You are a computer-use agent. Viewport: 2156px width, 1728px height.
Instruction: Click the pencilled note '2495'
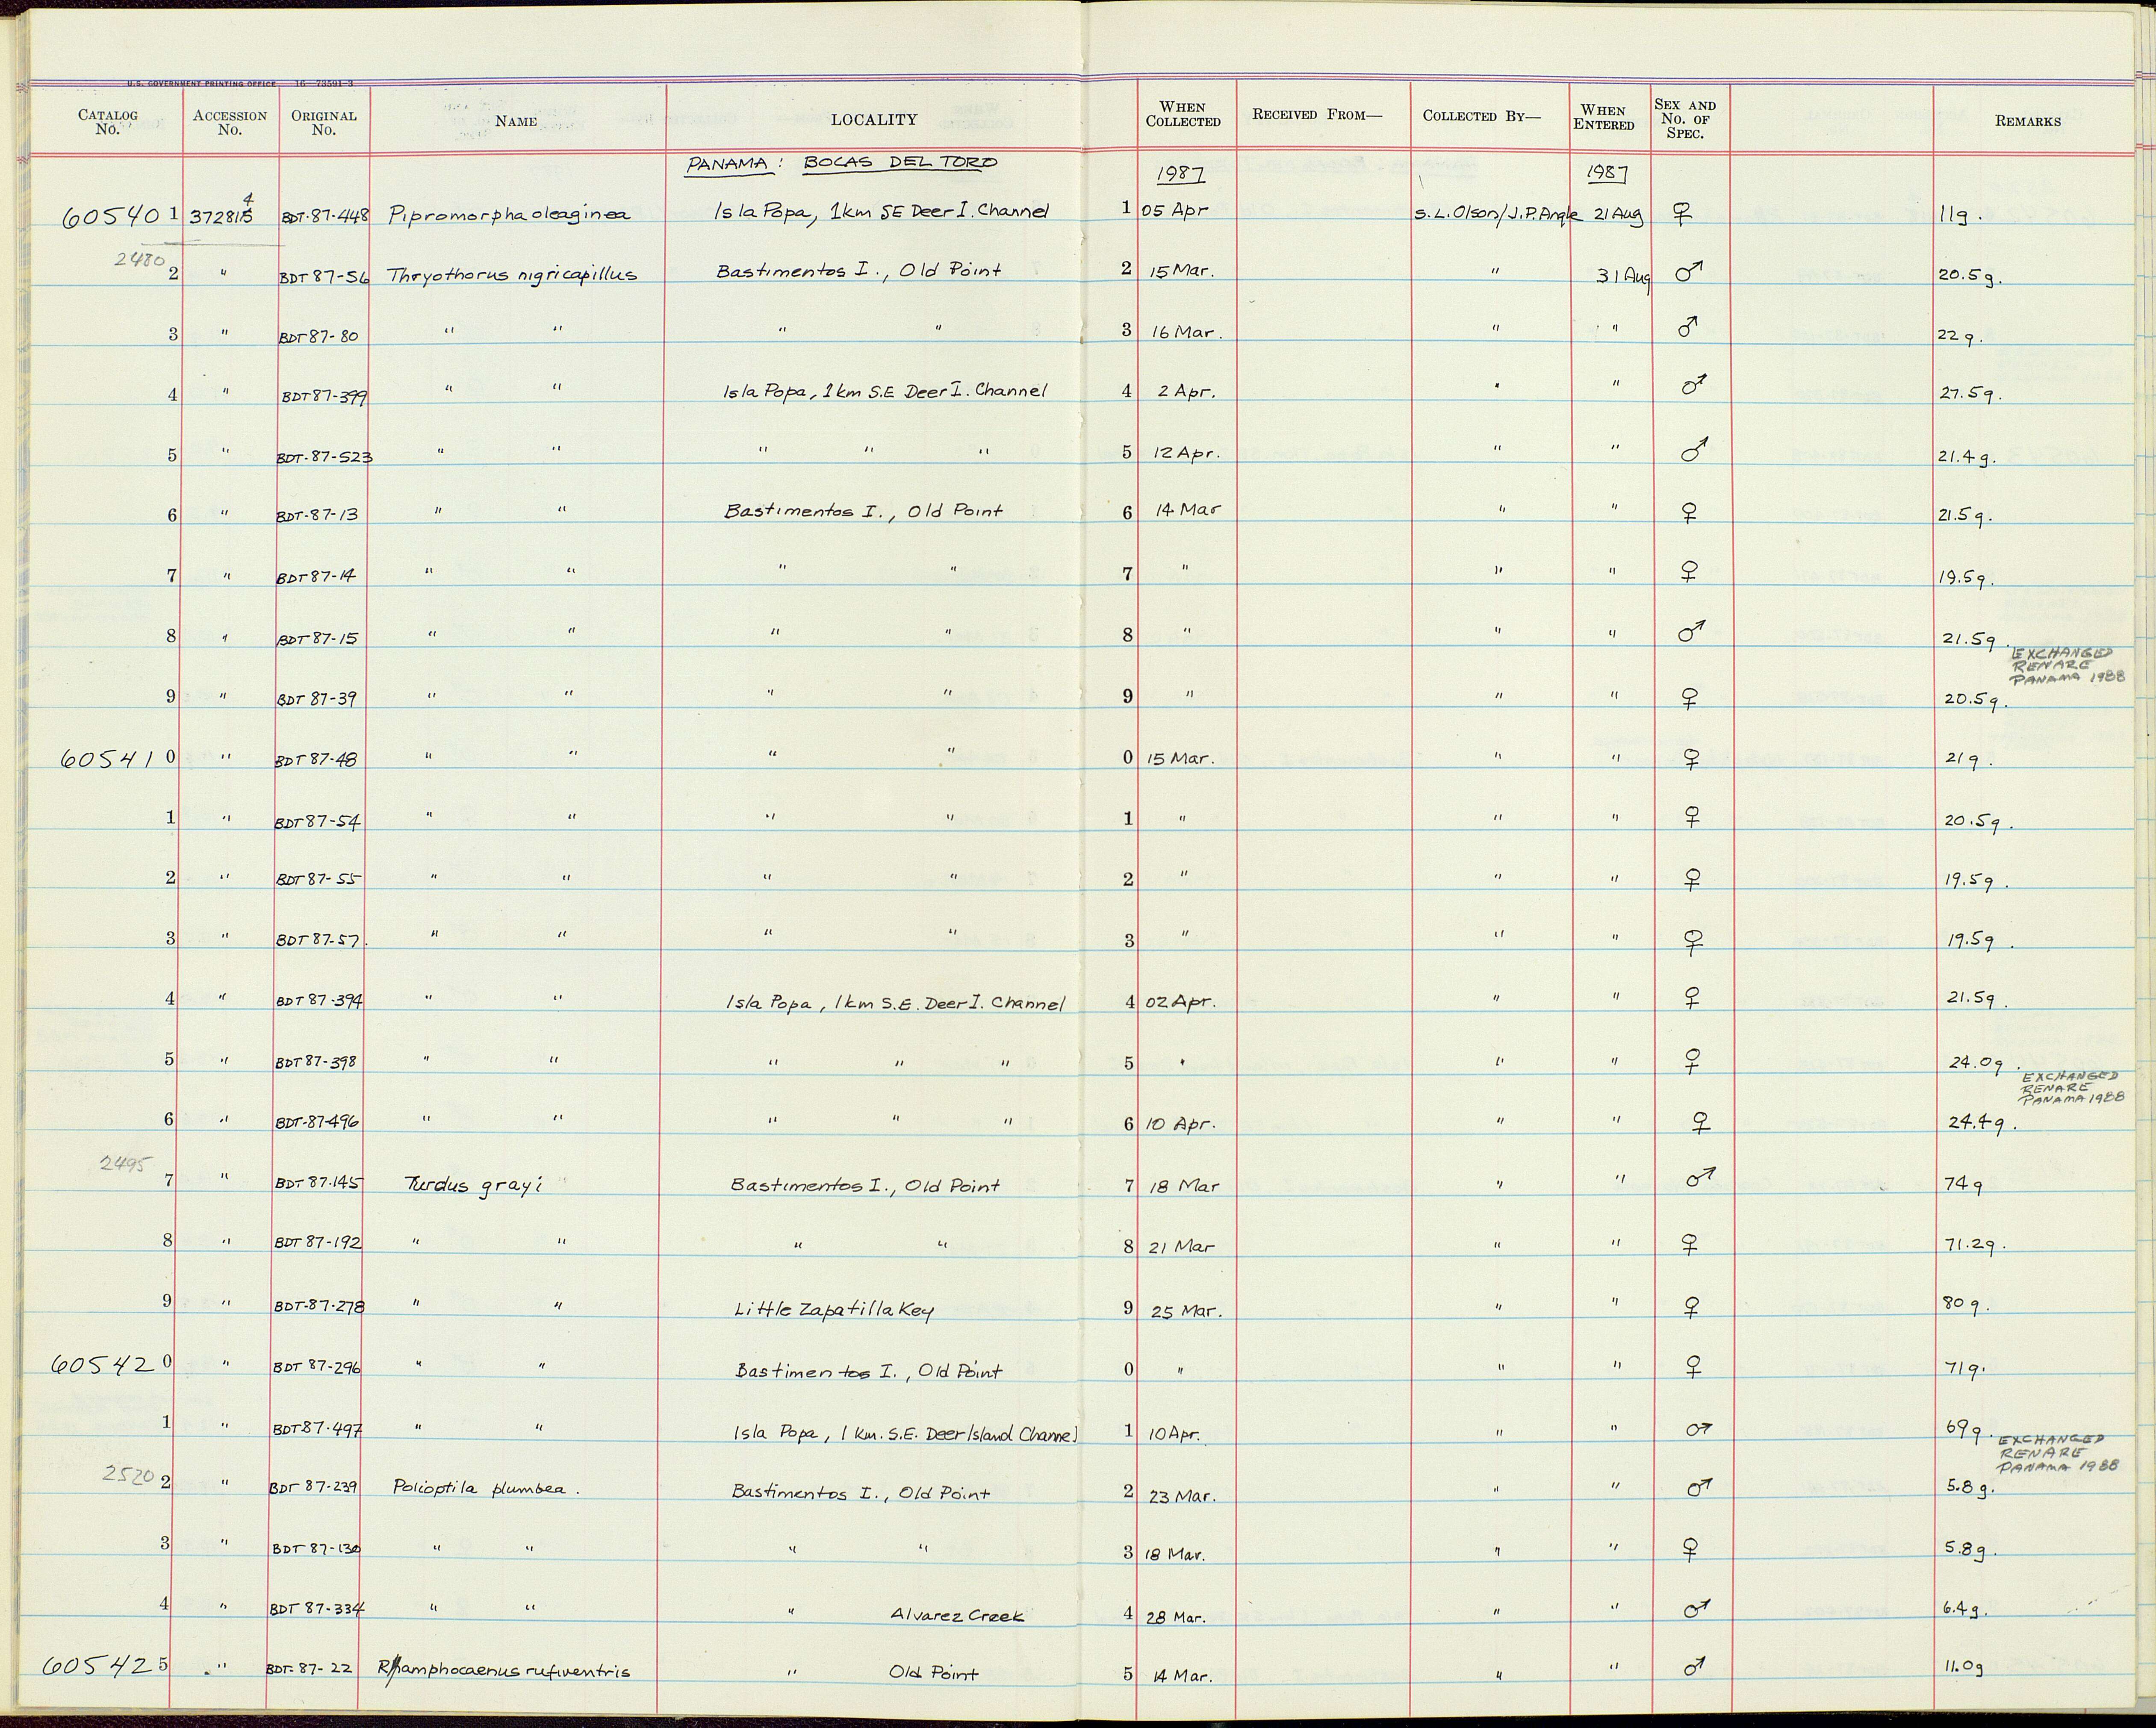(x=126, y=1163)
